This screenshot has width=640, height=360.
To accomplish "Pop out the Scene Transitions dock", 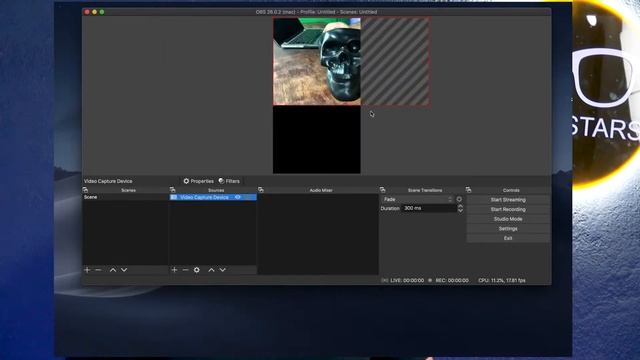I will click(382, 190).
